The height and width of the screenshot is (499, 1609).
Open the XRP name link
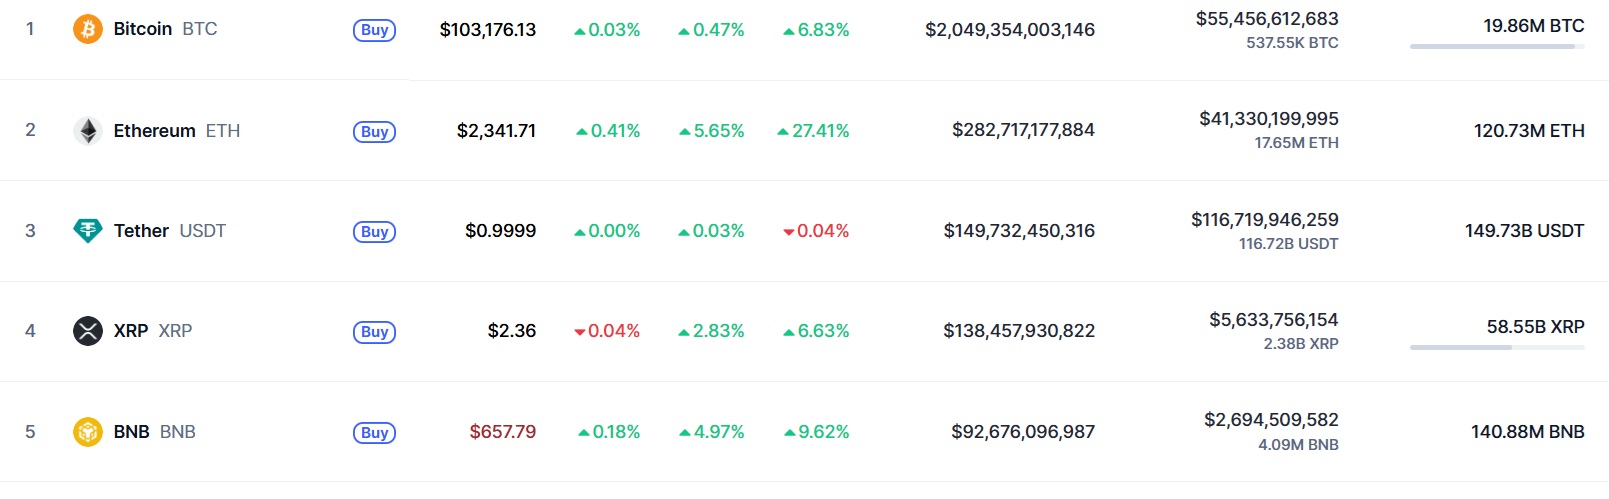coord(153,331)
